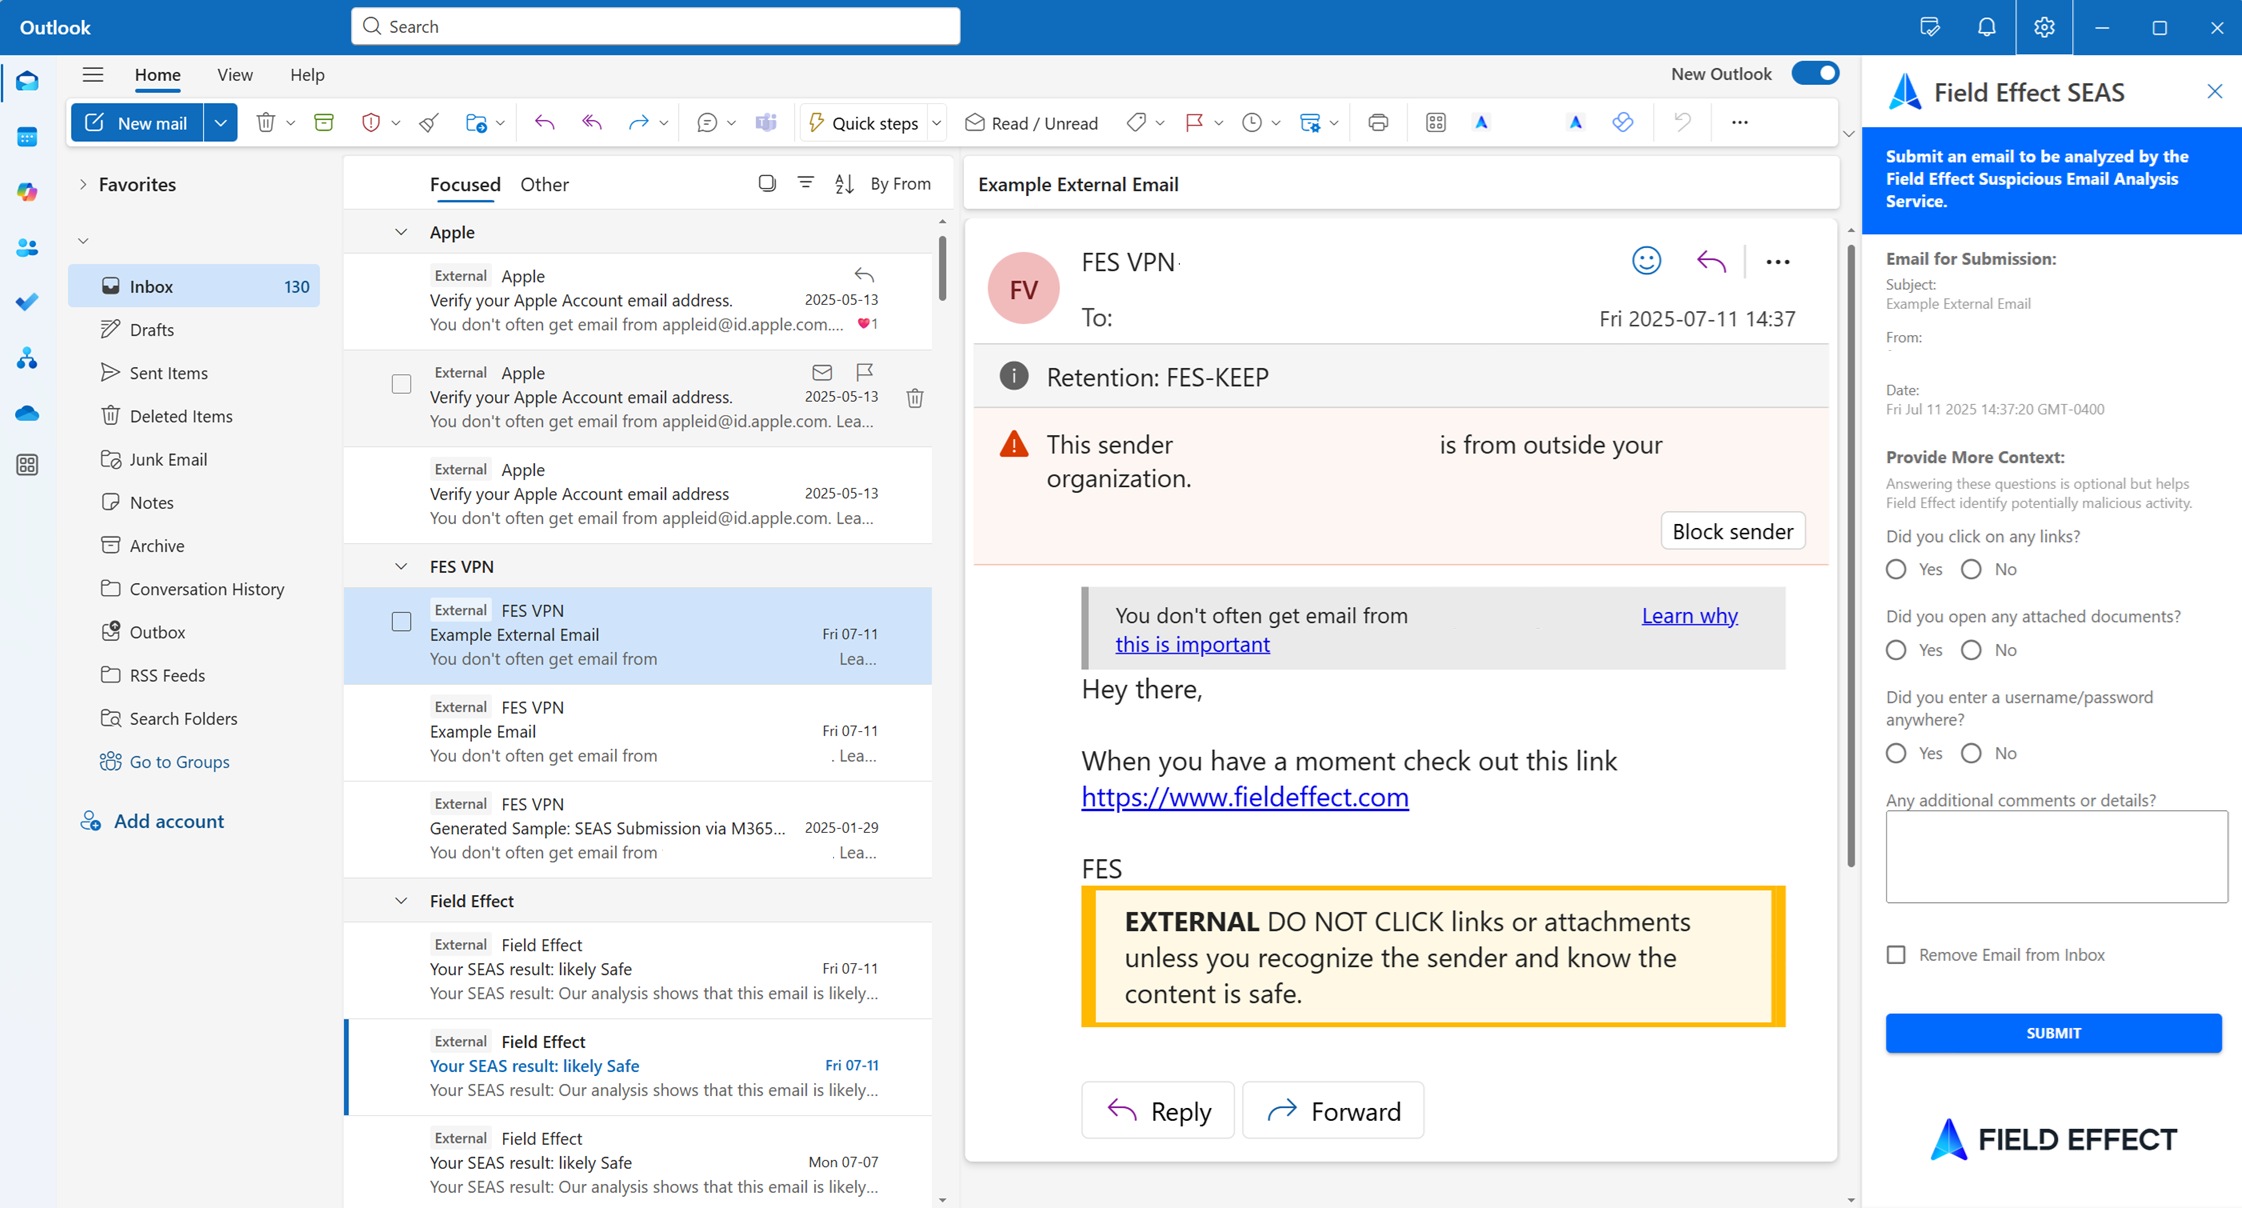Image resolution: width=2242 pixels, height=1208 pixels.
Task: Click the Flag icon in the ribbon
Action: click(1194, 122)
